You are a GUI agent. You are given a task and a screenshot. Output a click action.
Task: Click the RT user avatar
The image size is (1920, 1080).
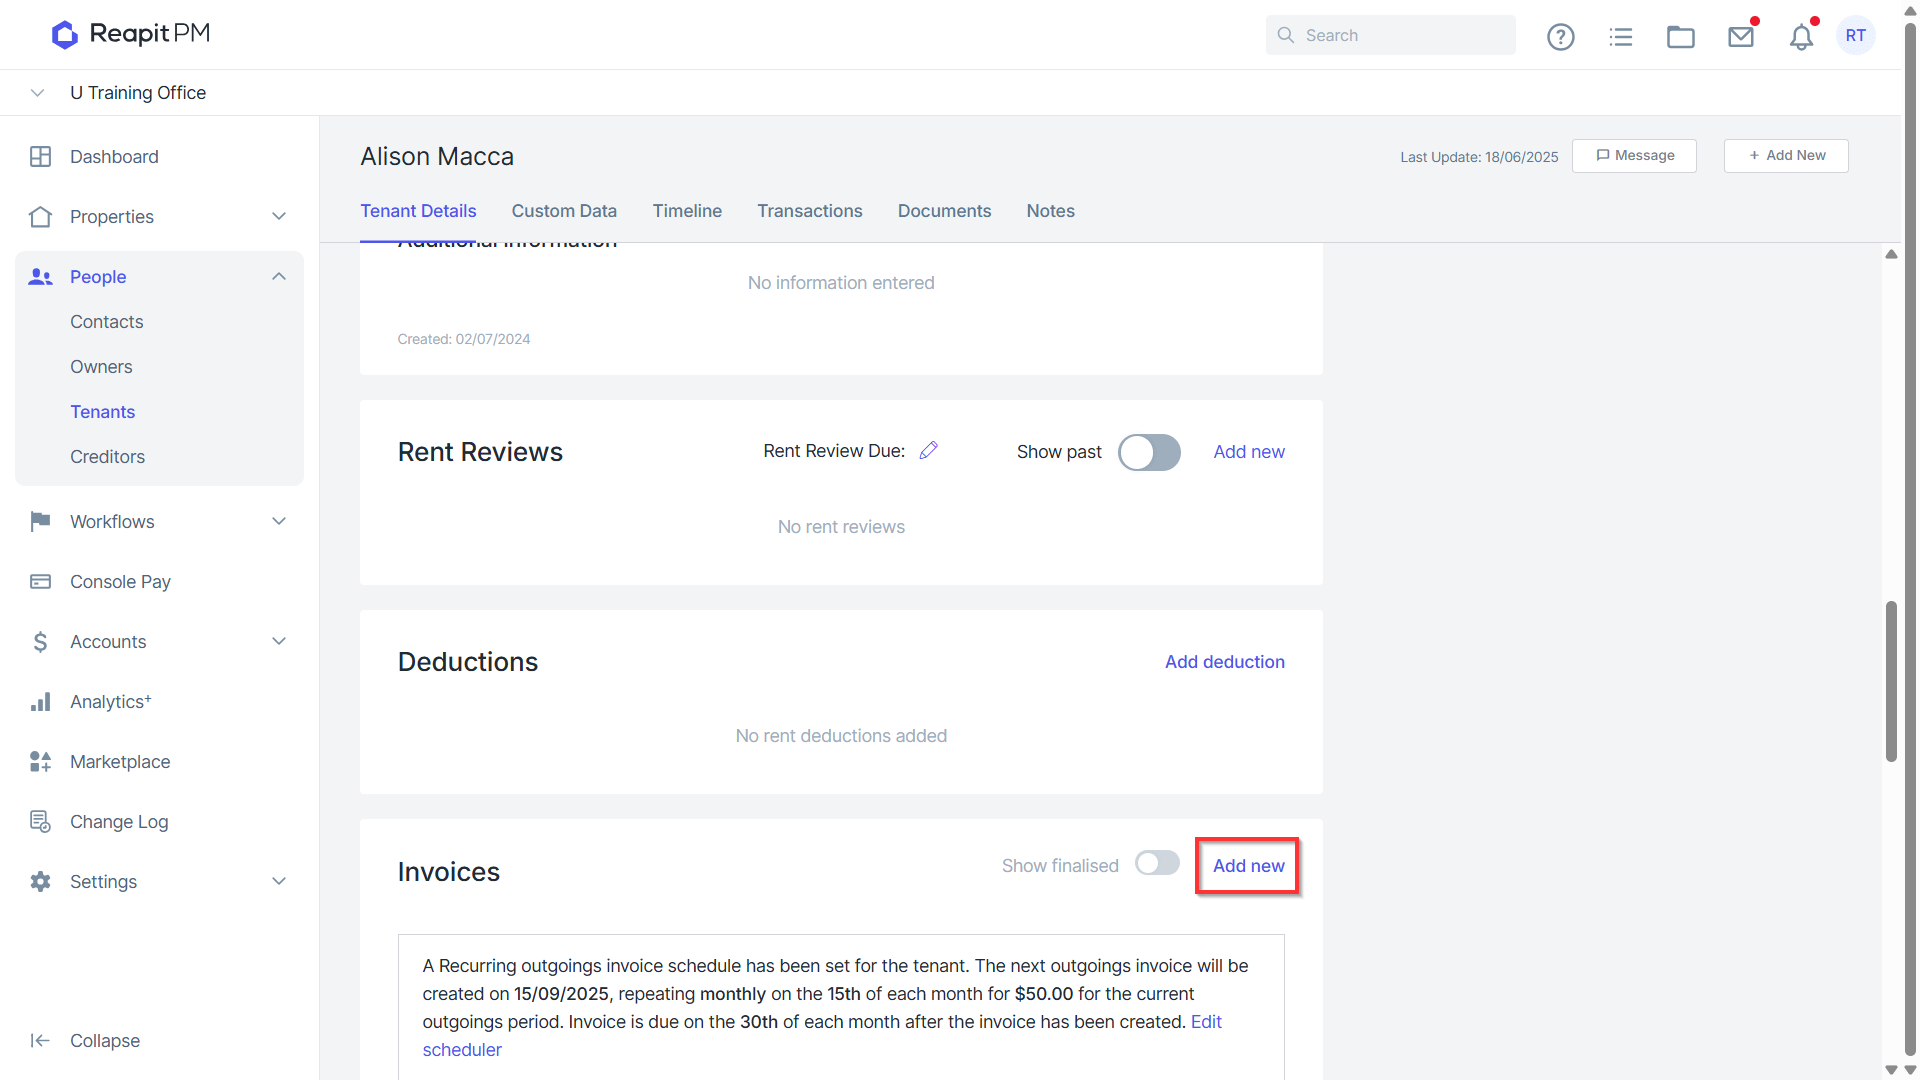coord(1856,36)
